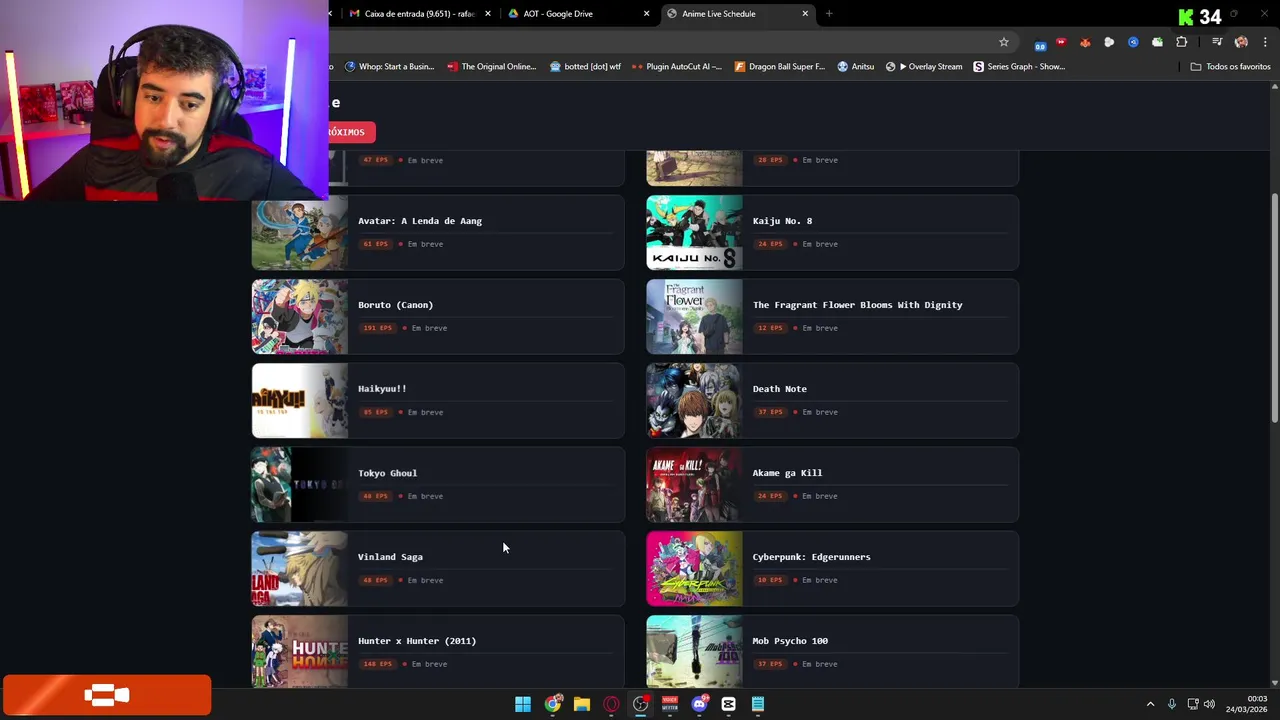Open the Mob Psycho 100 title

[790, 641]
